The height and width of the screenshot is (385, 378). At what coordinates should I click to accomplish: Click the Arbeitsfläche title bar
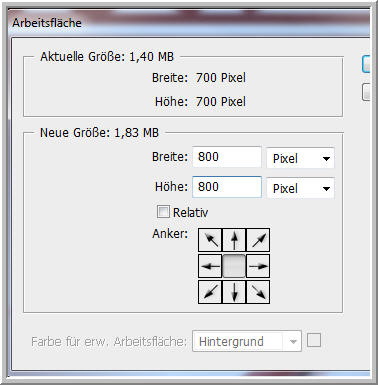click(189, 23)
